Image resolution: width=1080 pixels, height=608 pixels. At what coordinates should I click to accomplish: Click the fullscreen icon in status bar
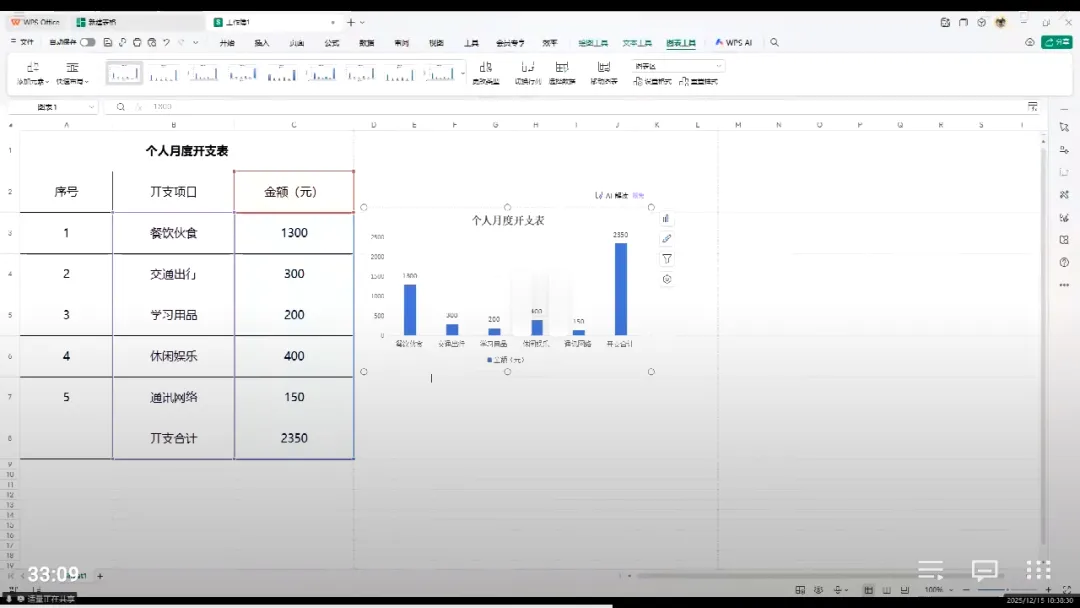click(1067, 590)
